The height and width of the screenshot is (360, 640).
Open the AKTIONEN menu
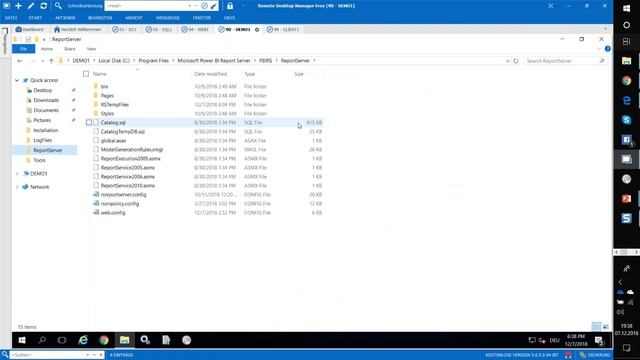(65, 18)
